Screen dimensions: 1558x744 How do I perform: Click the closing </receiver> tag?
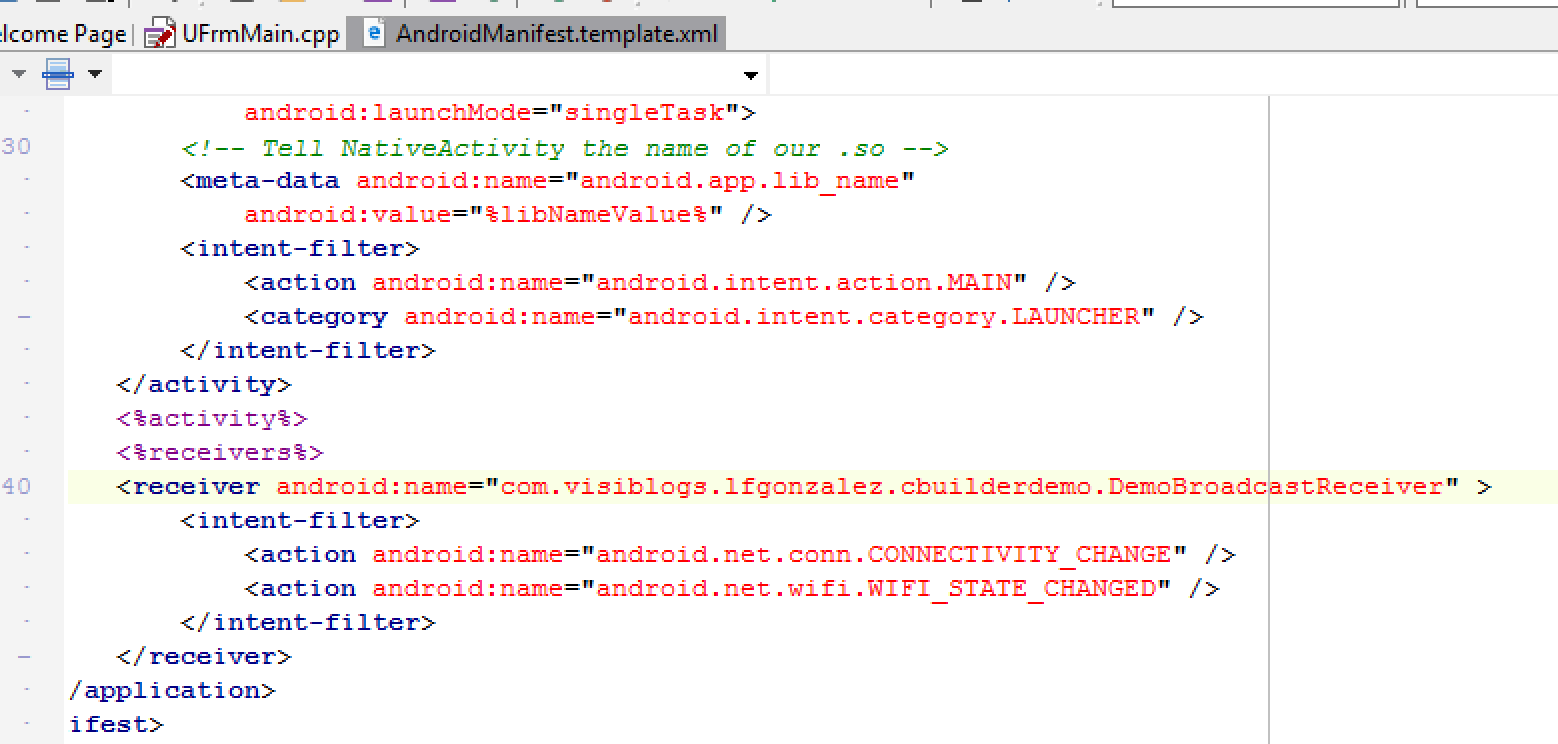click(x=204, y=657)
